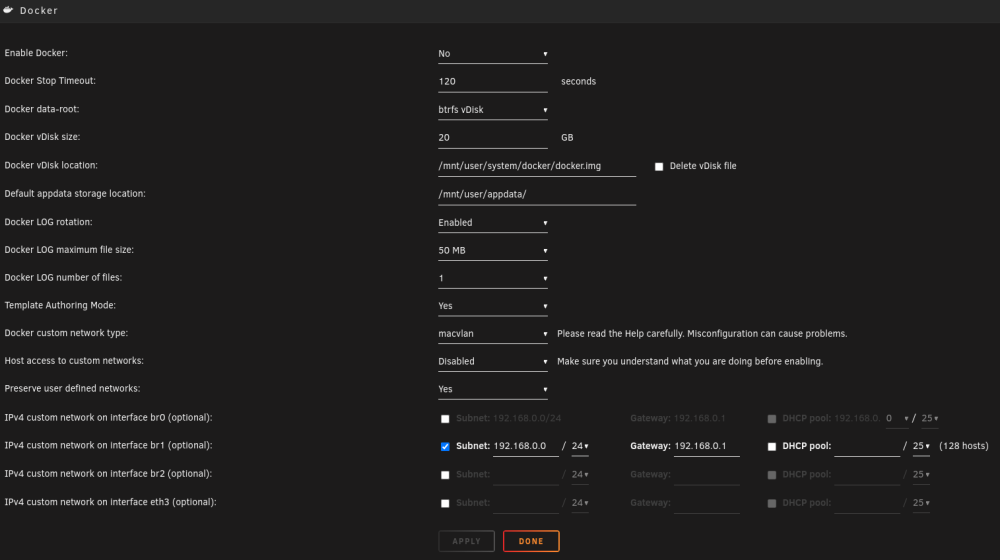Click the DONE button
This screenshot has width=1000, height=560.
point(531,541)
